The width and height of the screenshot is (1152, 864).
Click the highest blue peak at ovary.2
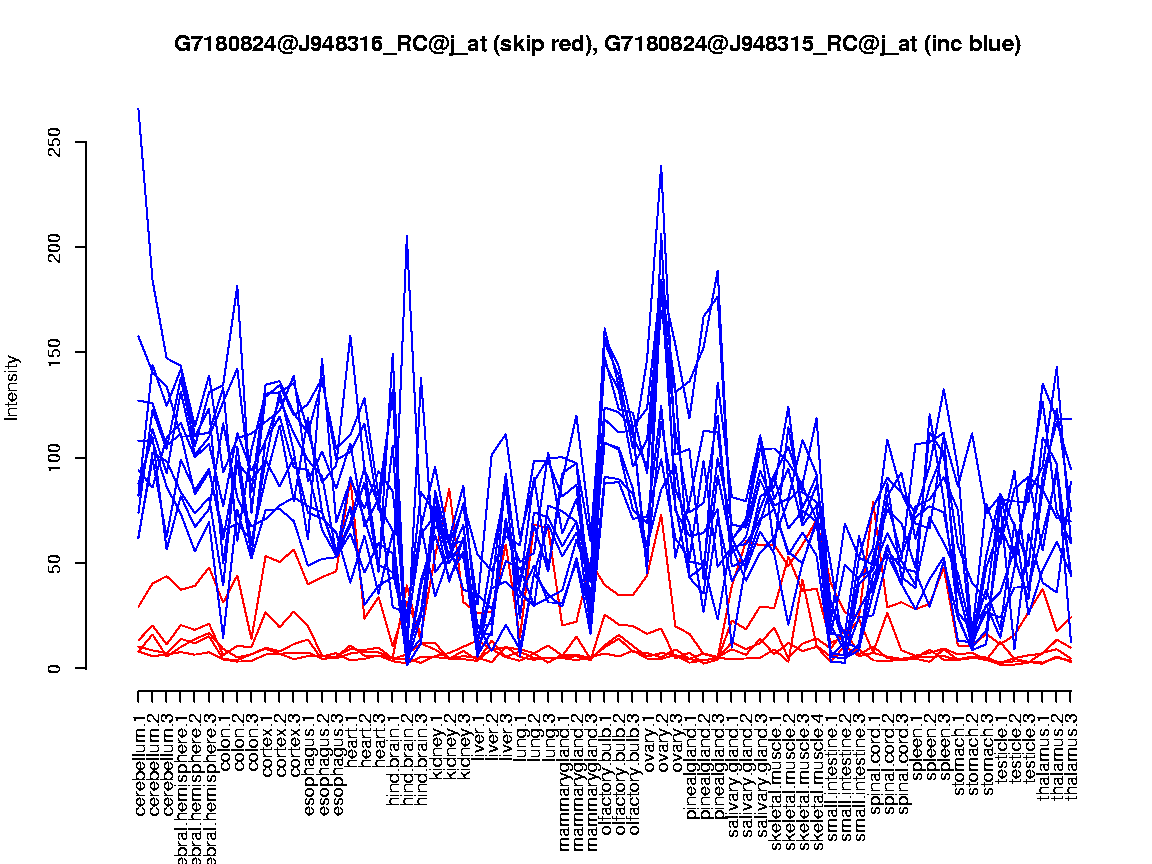[x=661, y=167]
